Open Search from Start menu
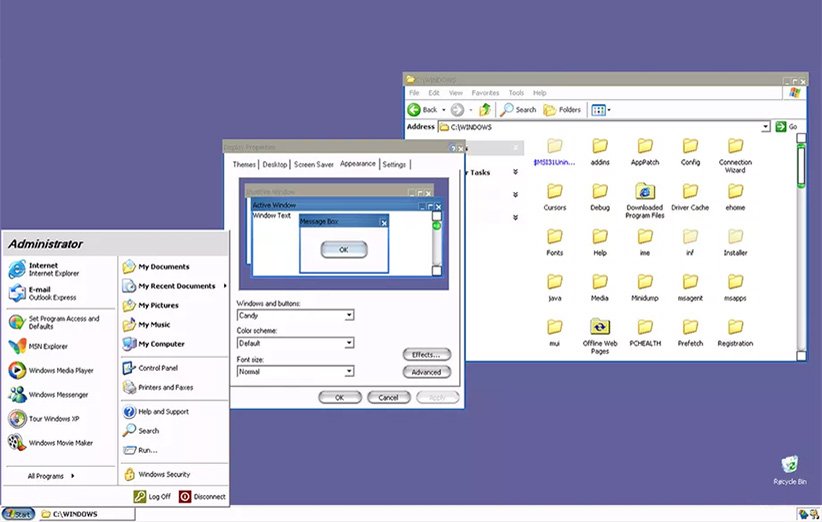822x522 pixels. [140, 430]
